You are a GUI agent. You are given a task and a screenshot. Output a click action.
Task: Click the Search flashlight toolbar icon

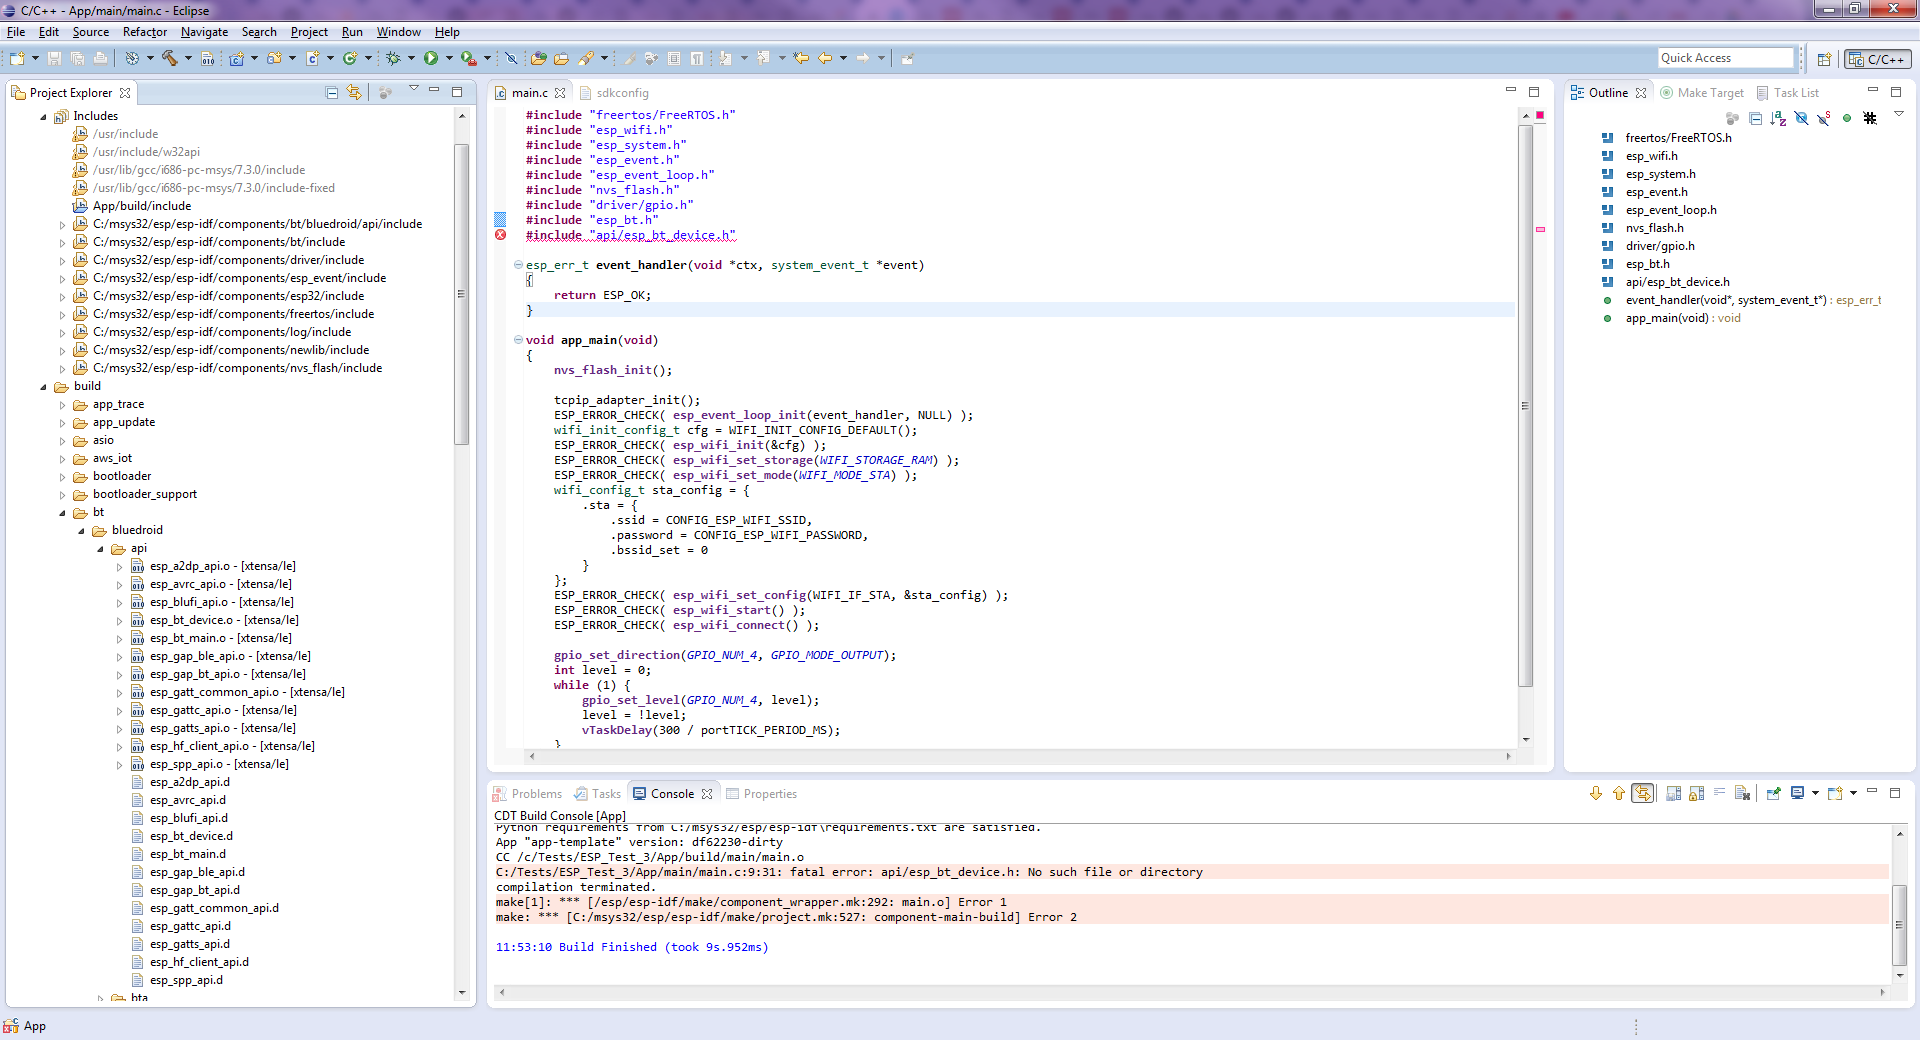586,58
